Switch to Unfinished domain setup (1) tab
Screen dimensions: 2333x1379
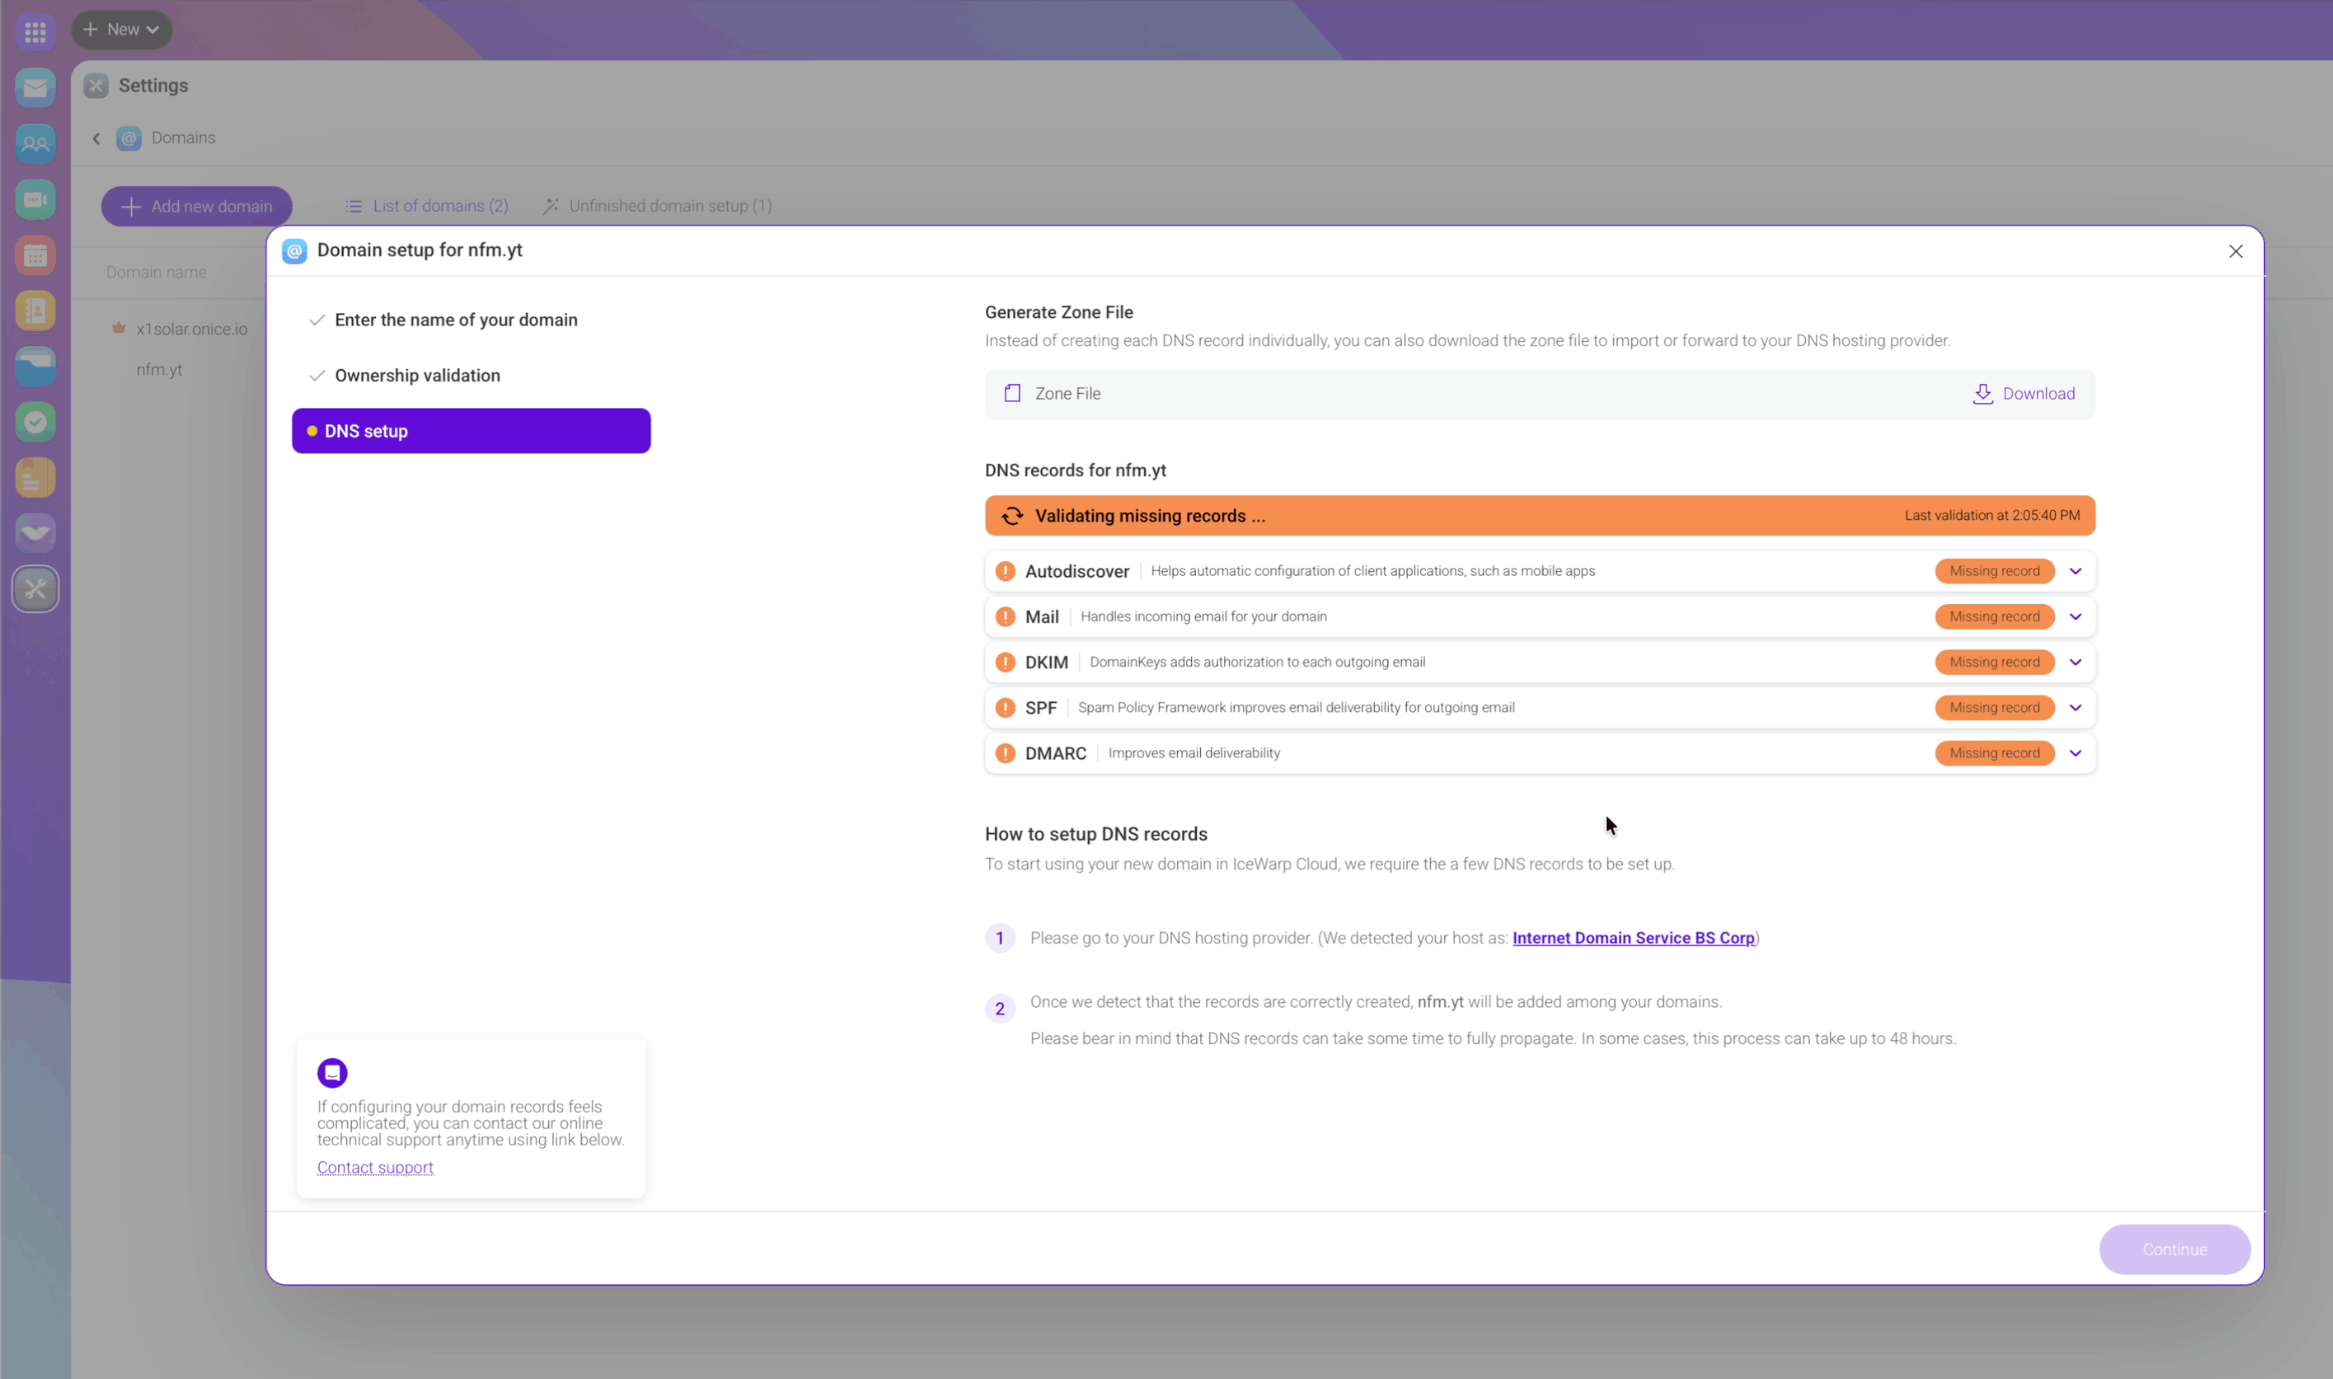coord(658,206)
